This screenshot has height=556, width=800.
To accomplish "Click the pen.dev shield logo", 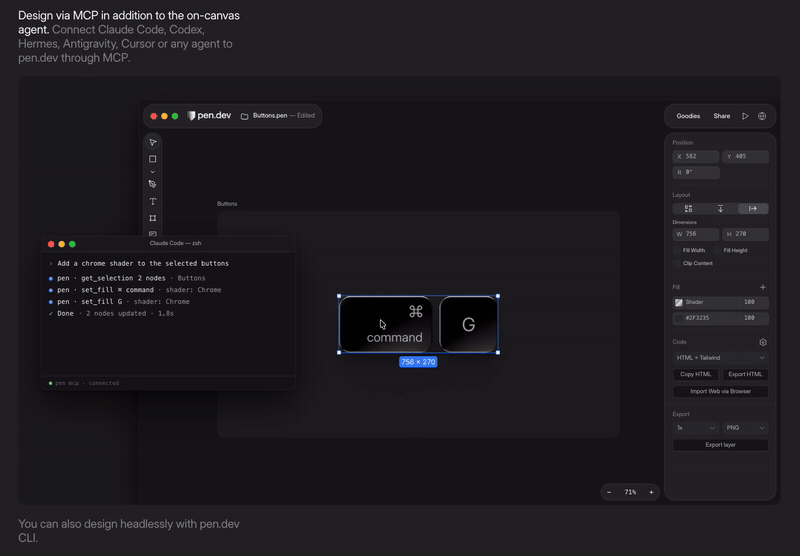I will (191, 116).
